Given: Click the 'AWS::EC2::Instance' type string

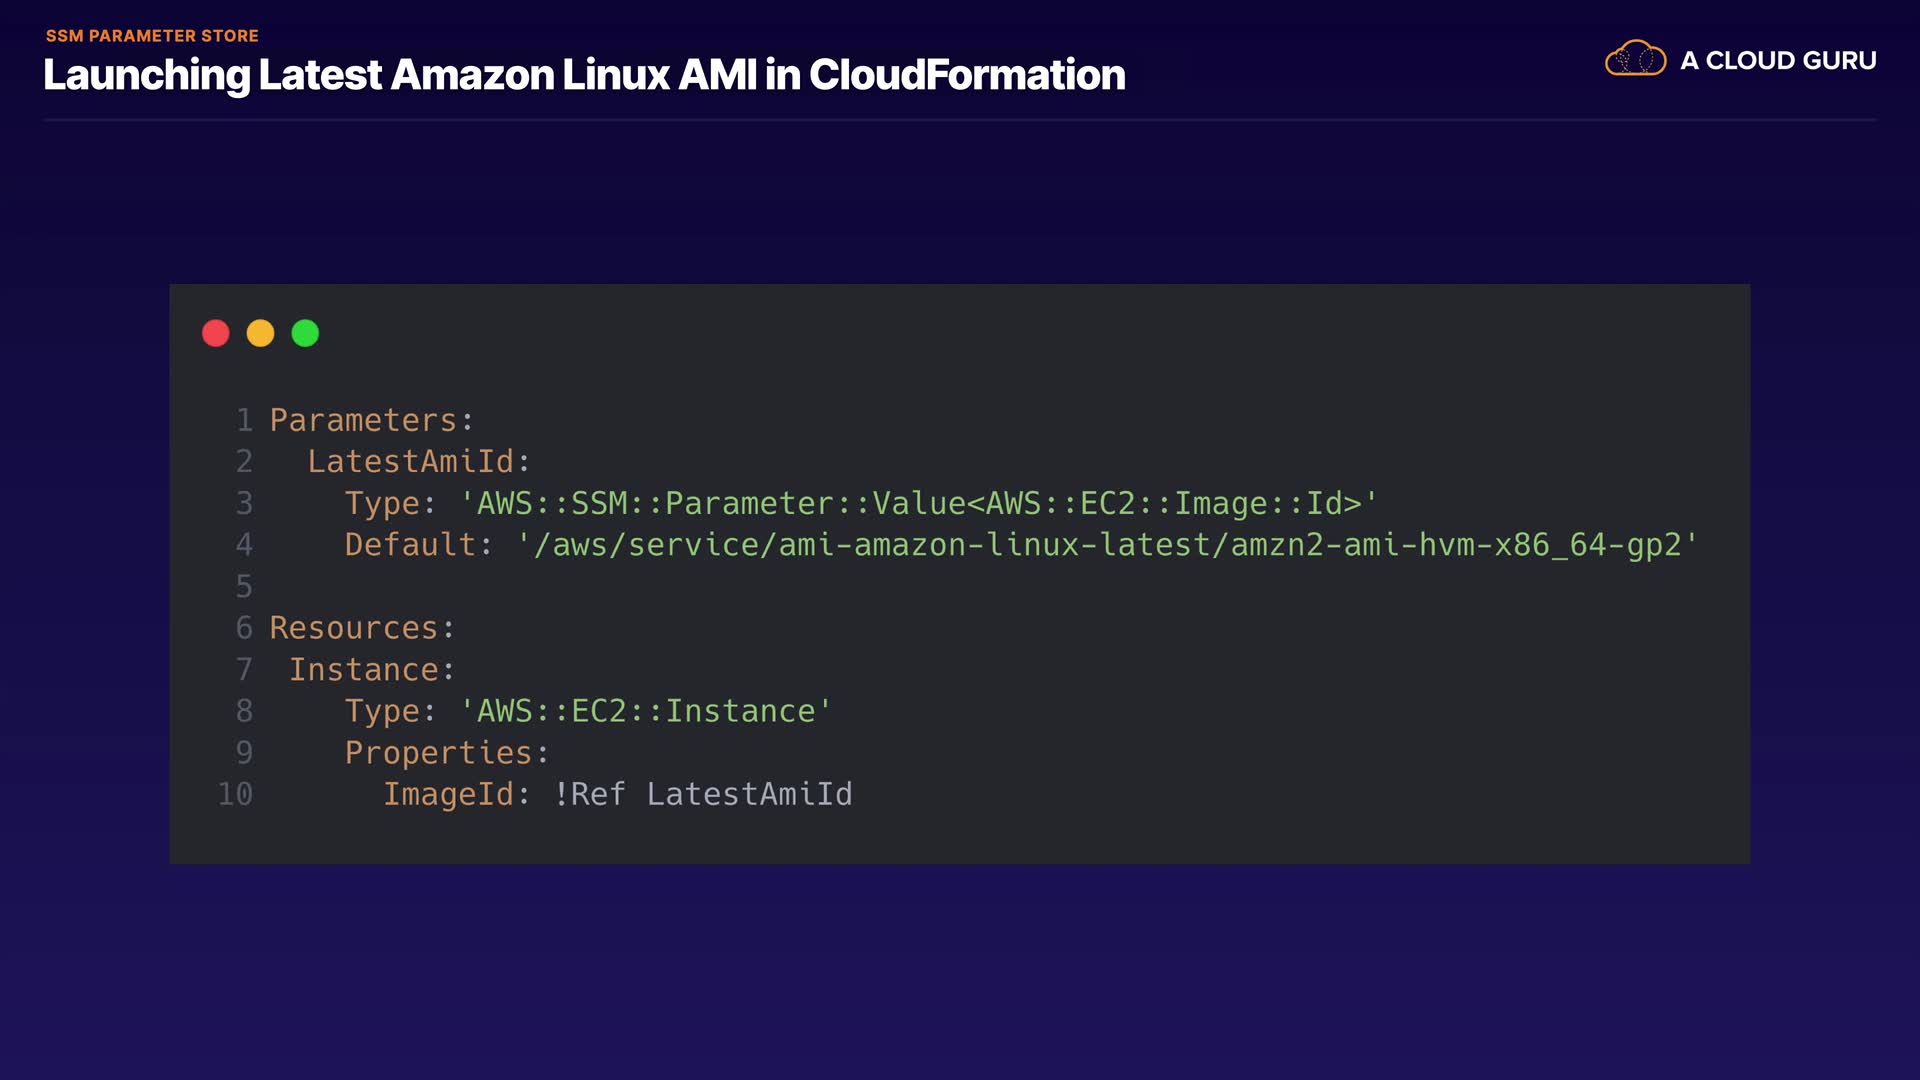Looking at the screenshot, I should (646, 711).
